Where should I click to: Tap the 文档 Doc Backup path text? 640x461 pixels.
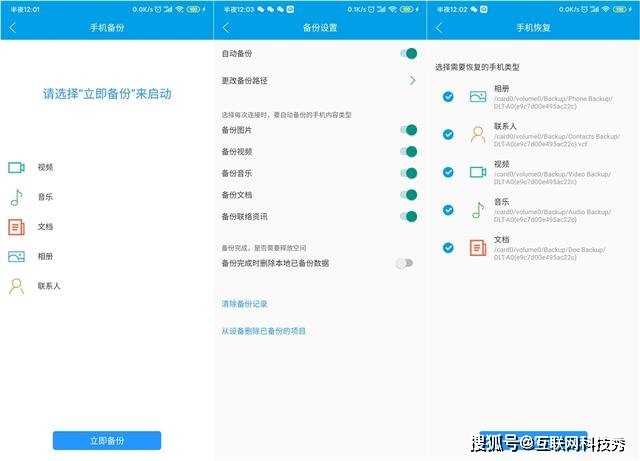[x=550, y=254]
